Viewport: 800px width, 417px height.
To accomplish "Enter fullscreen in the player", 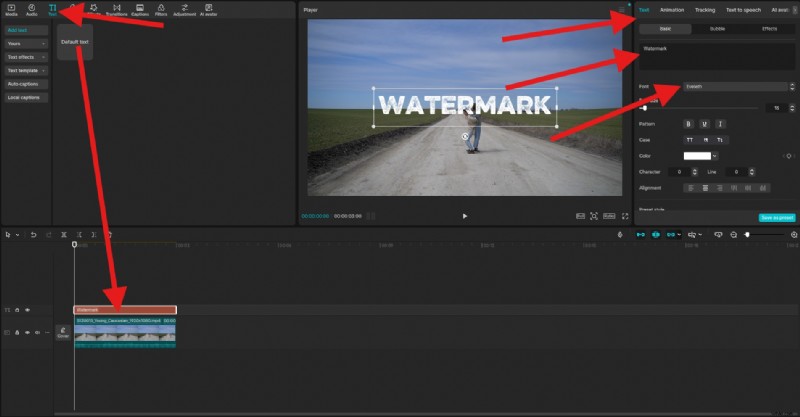I will click(x=625, y=216).
